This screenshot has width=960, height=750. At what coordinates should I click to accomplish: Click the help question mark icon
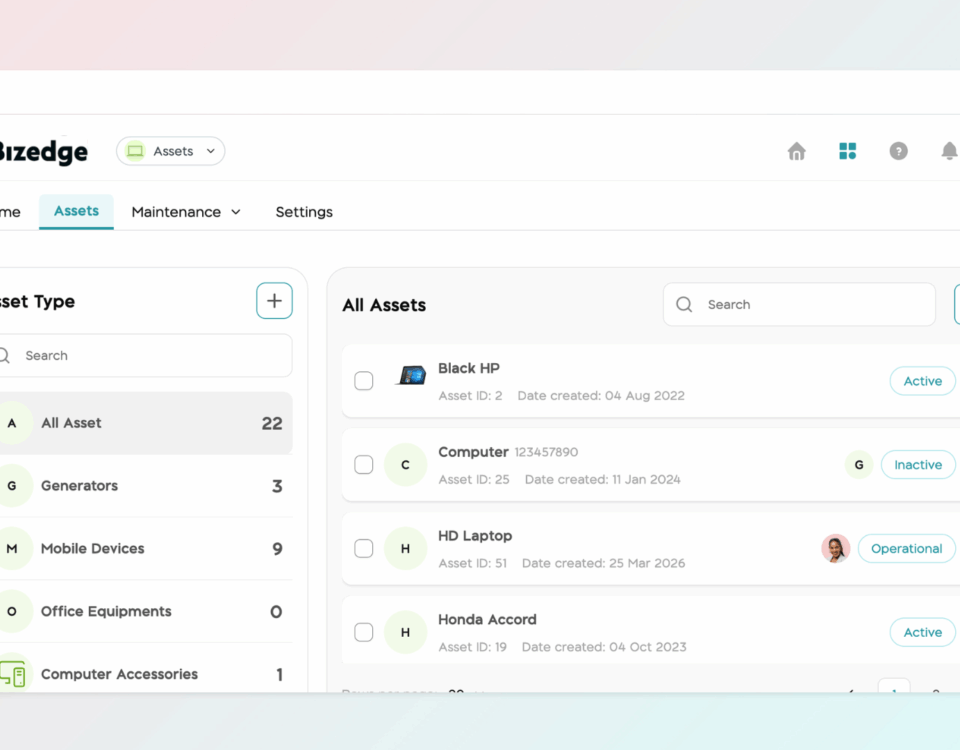point(898,151)
